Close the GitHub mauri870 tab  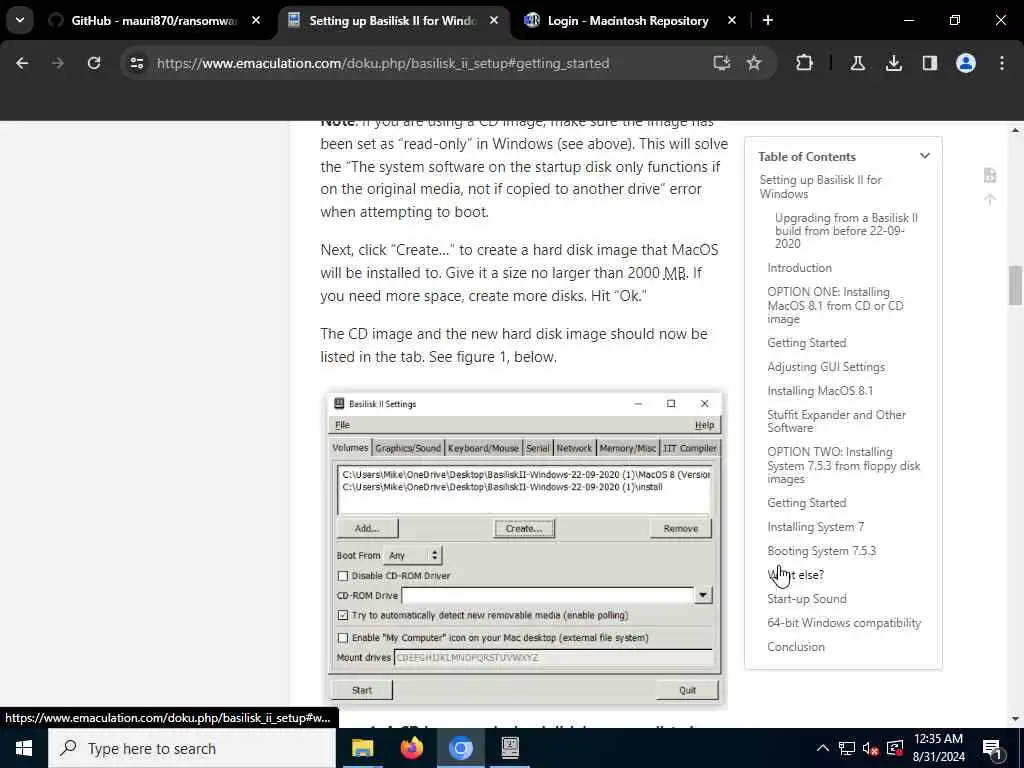(x=256, y=21)
